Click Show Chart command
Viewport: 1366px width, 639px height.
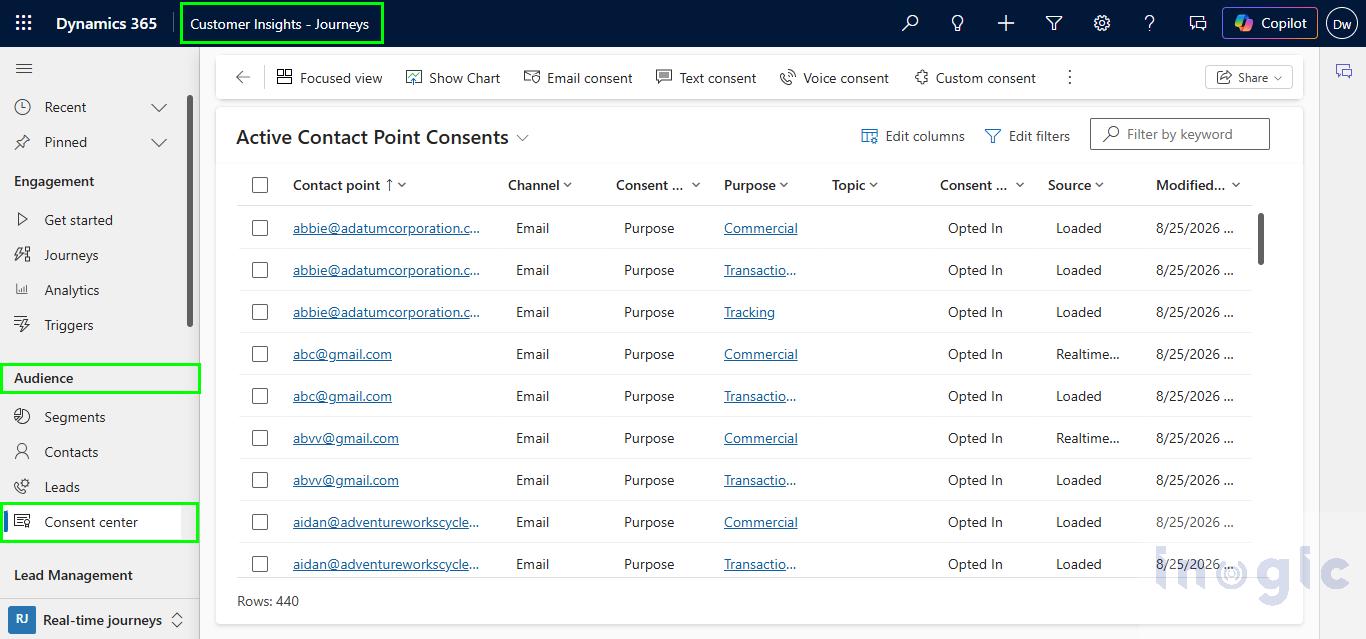click(453, 77)
